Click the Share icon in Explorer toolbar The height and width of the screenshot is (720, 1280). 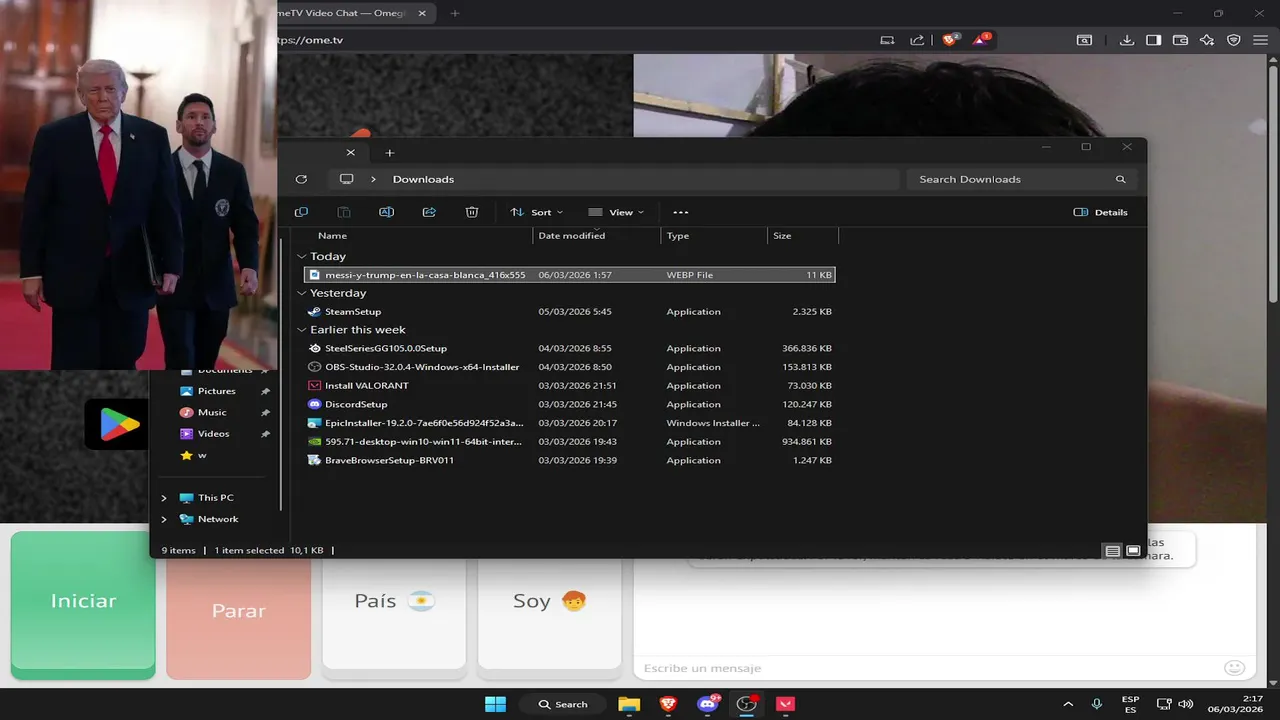pyautogui.click(x=429, y=212)
